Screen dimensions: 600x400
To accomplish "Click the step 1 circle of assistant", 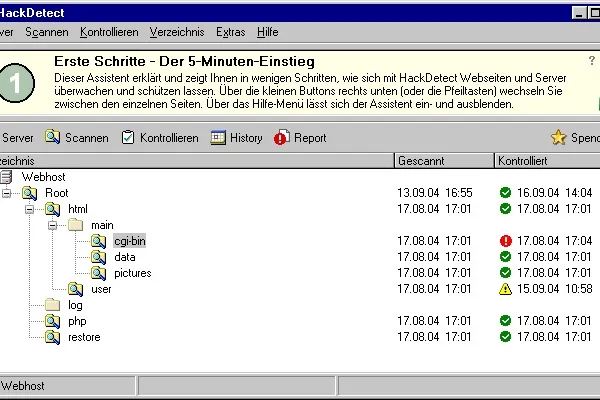I will (16, 83).
